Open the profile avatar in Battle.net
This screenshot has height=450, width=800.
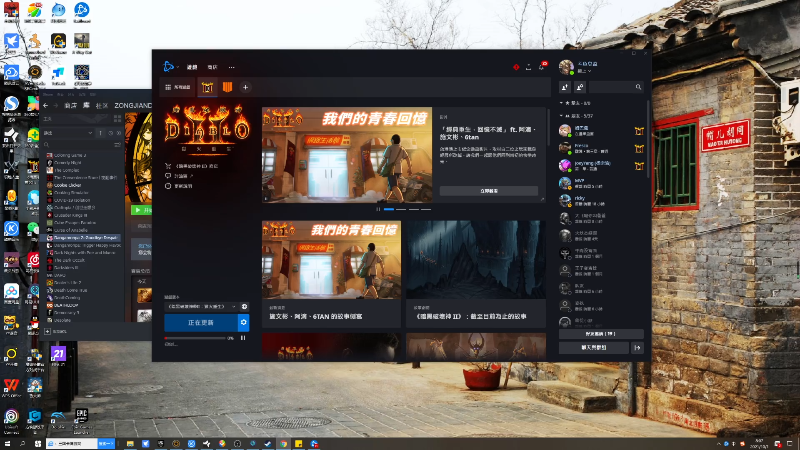pyautogui.click(x=566, y=67)
